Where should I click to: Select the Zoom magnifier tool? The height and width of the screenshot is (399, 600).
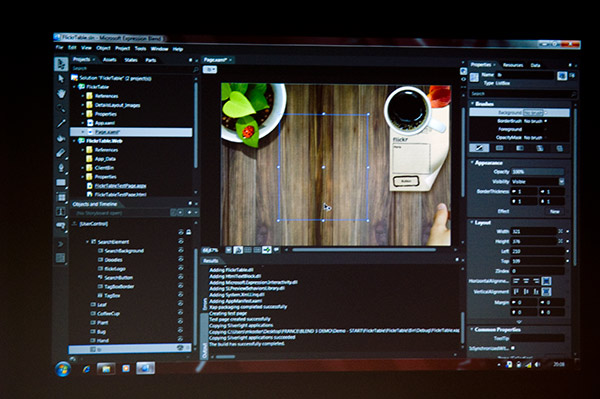[61, 109]
